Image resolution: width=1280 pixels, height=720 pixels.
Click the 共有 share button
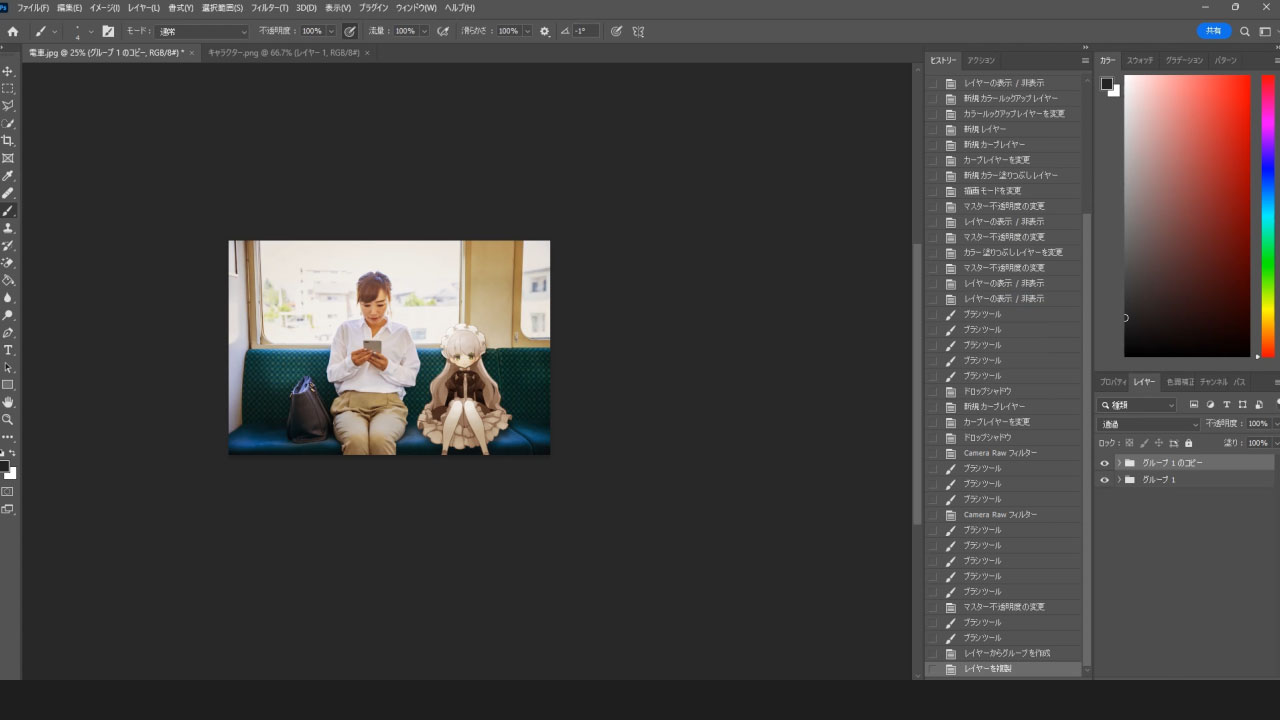[x=1214, y=31]
